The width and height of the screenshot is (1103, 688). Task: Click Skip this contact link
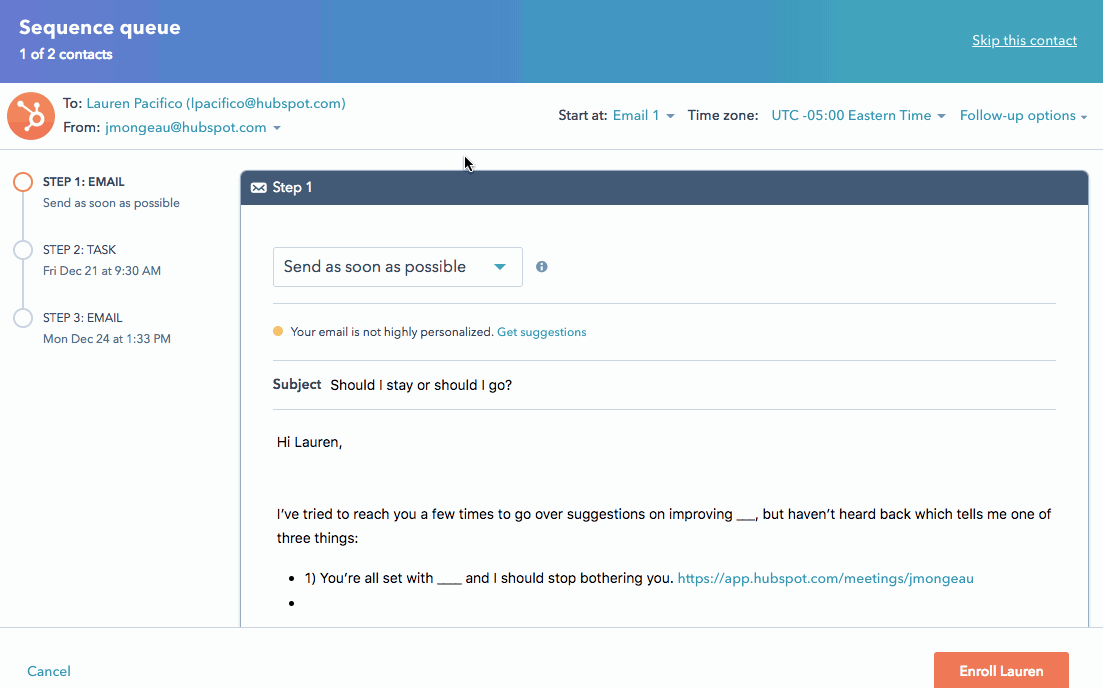[x=1024, y=41]
